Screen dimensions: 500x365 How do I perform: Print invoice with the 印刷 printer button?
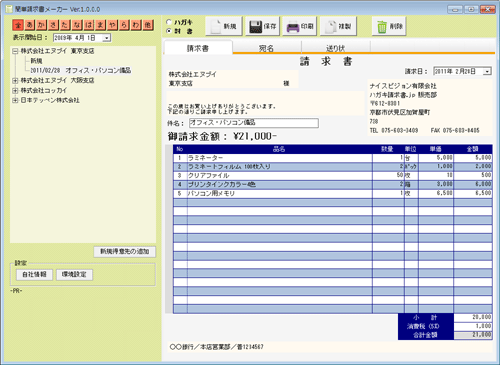(x=300, y=26)
